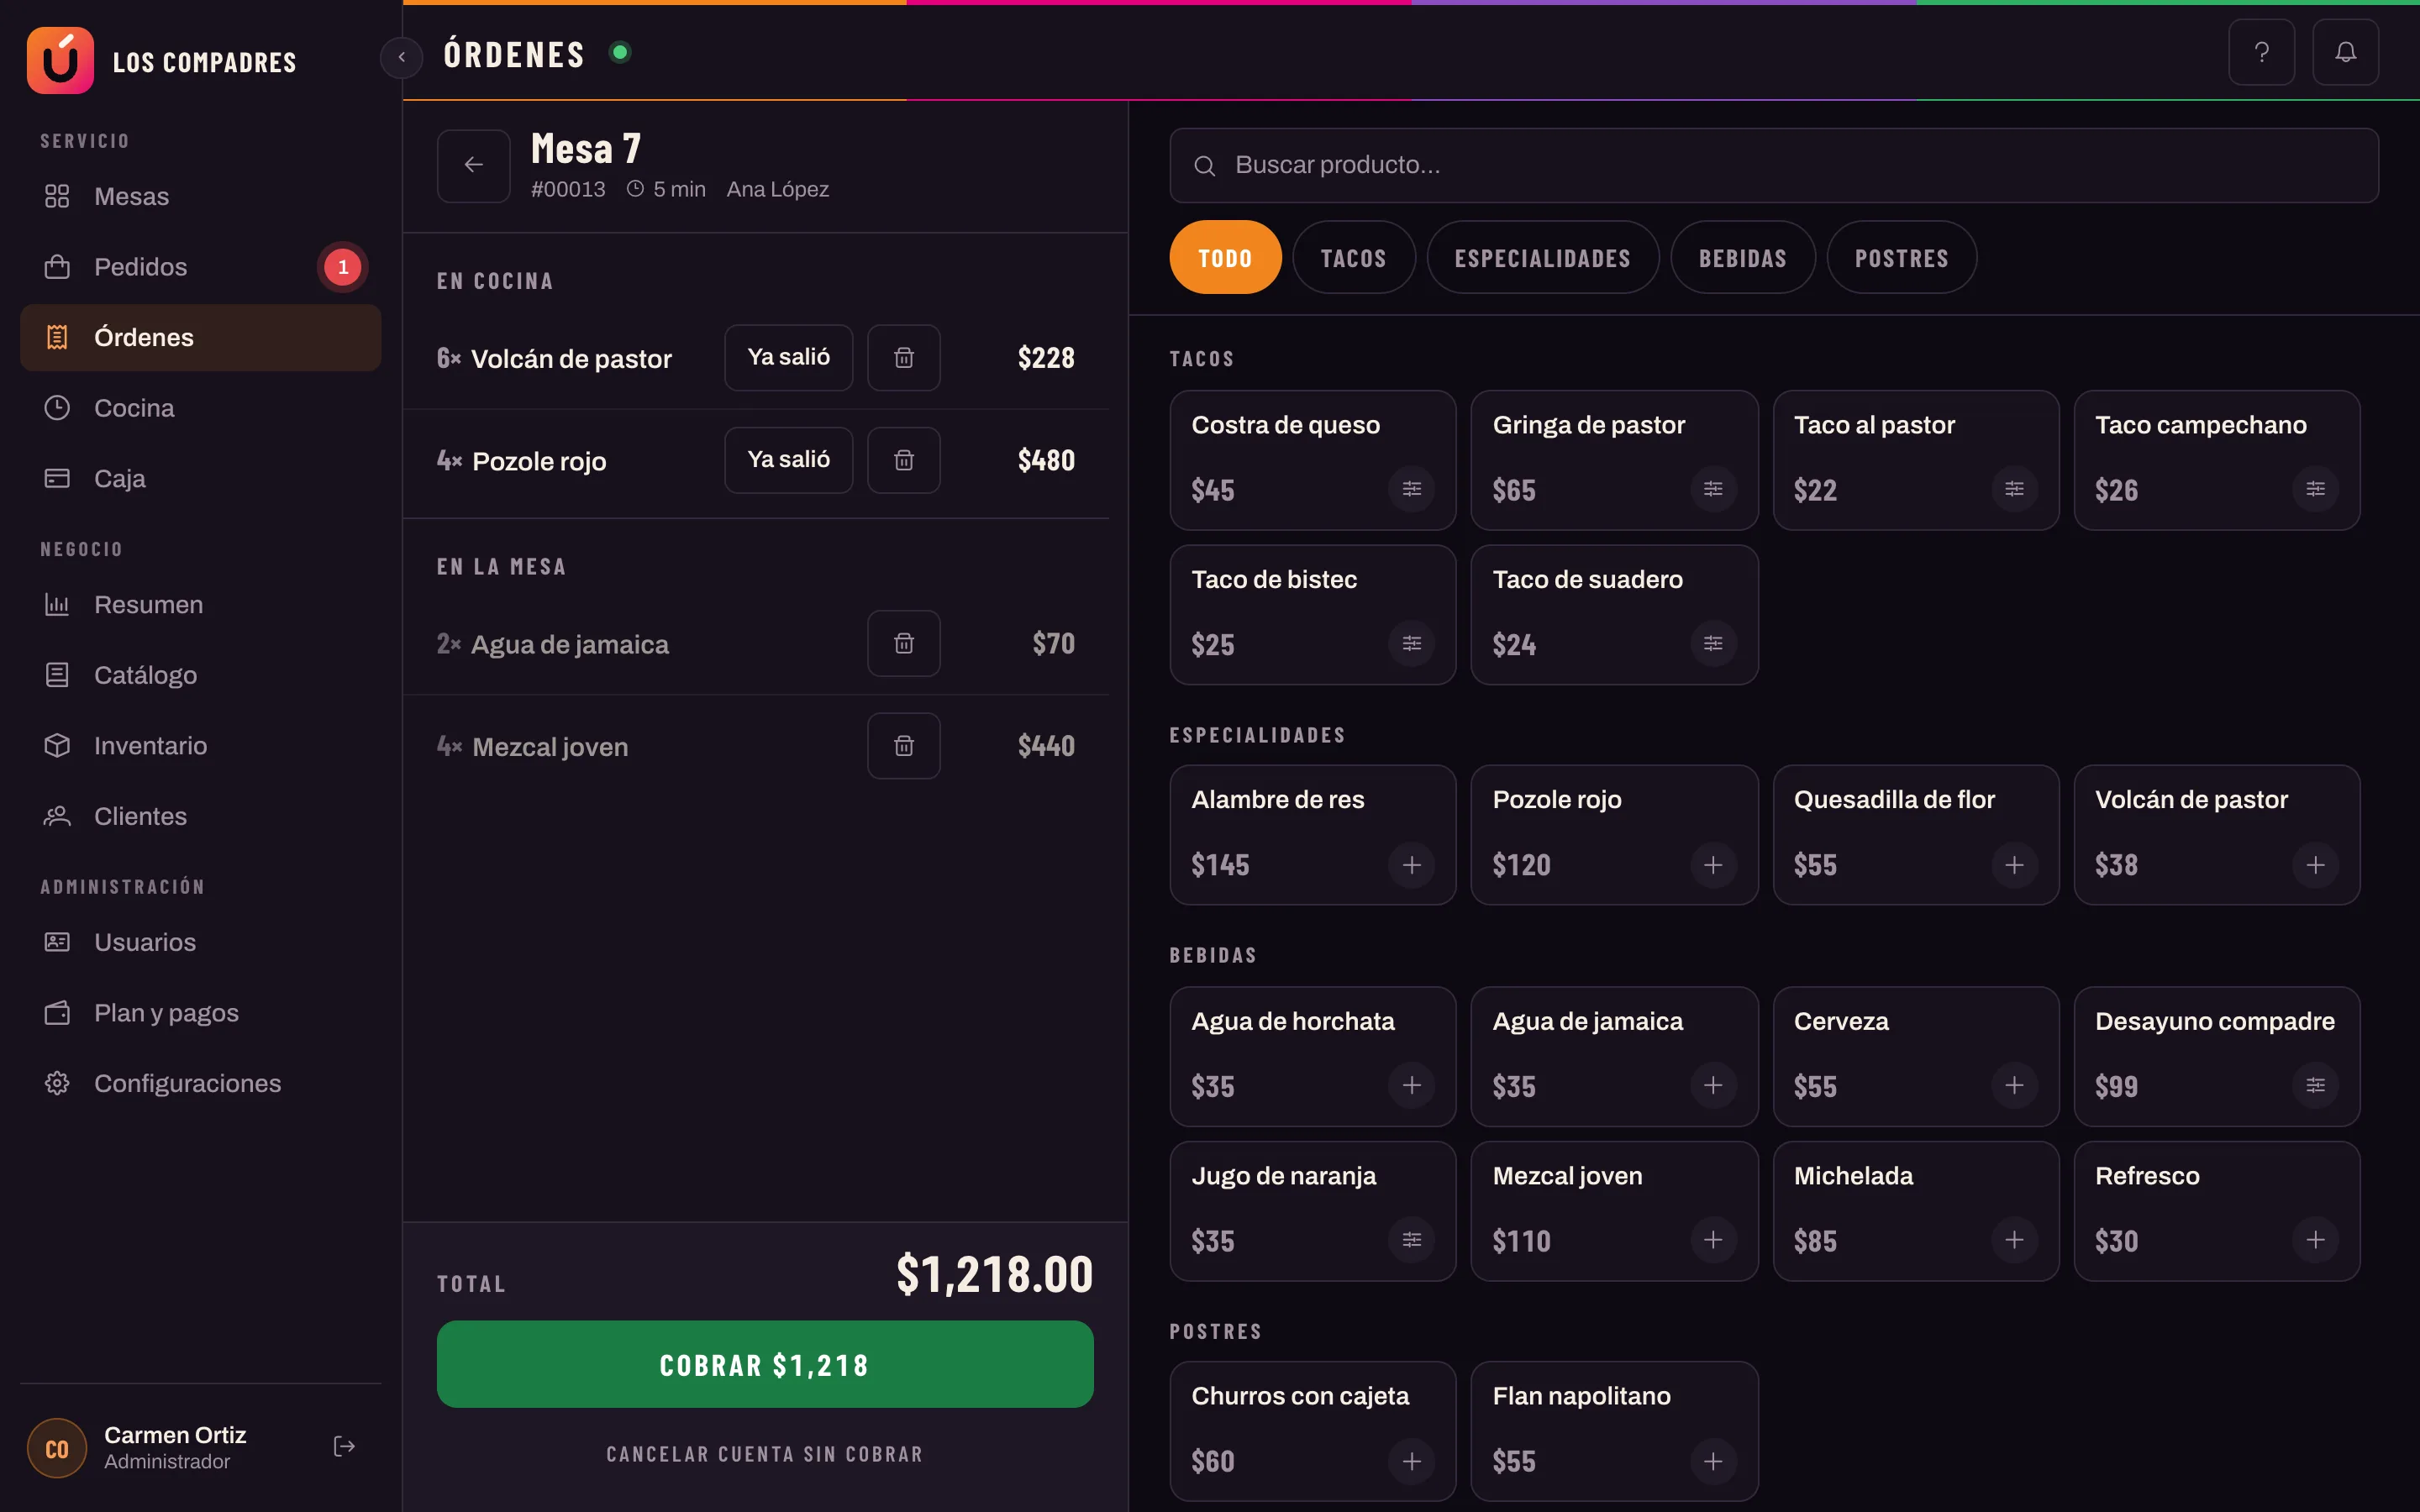
Task: Delete the Pozole rojo order line
Action: pyautogui.click(x=903, y=460)
